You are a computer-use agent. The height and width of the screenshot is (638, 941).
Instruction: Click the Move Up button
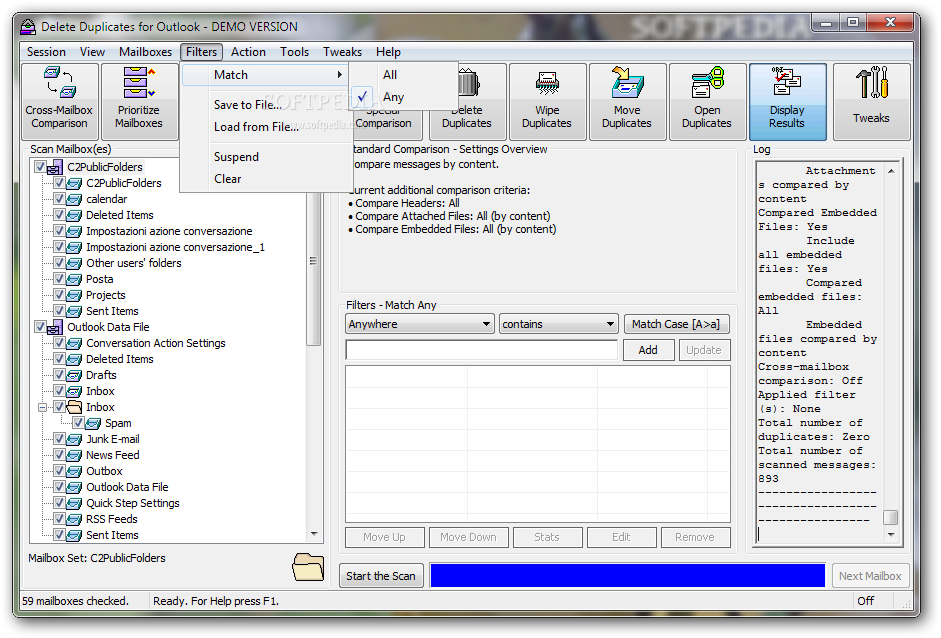tap(385, 537)
